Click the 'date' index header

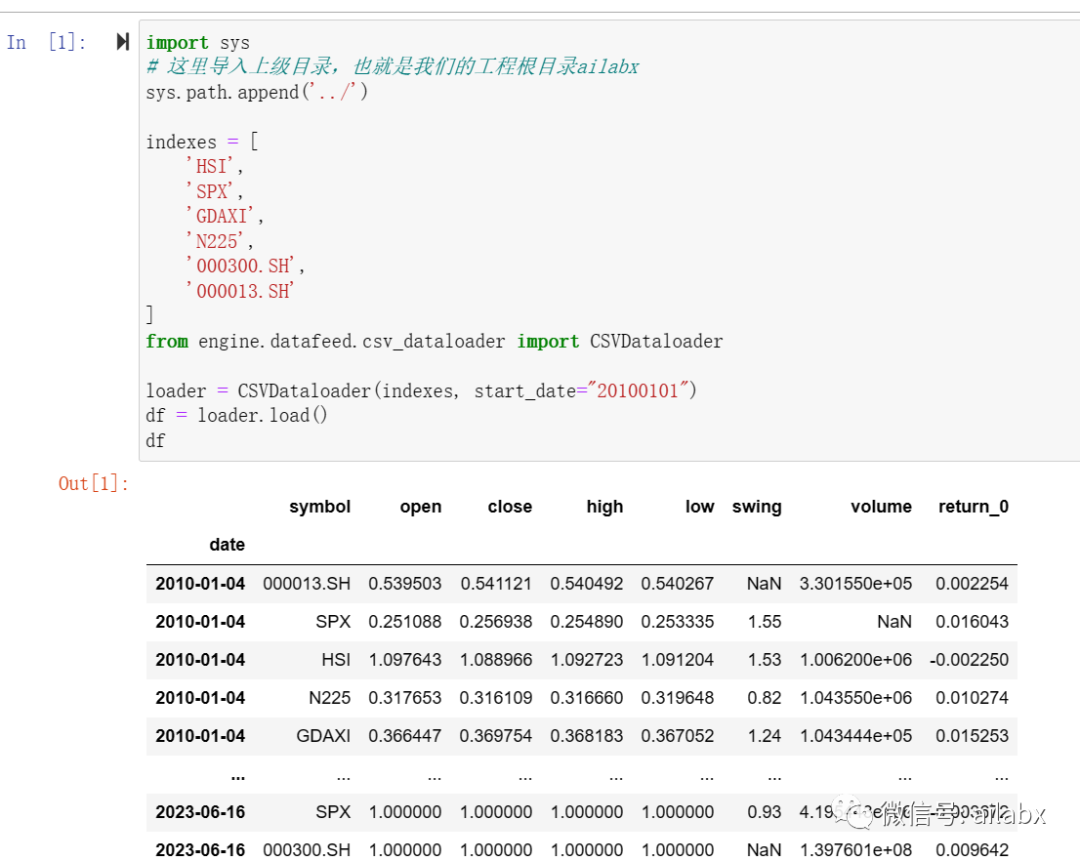tap(227, 545)
